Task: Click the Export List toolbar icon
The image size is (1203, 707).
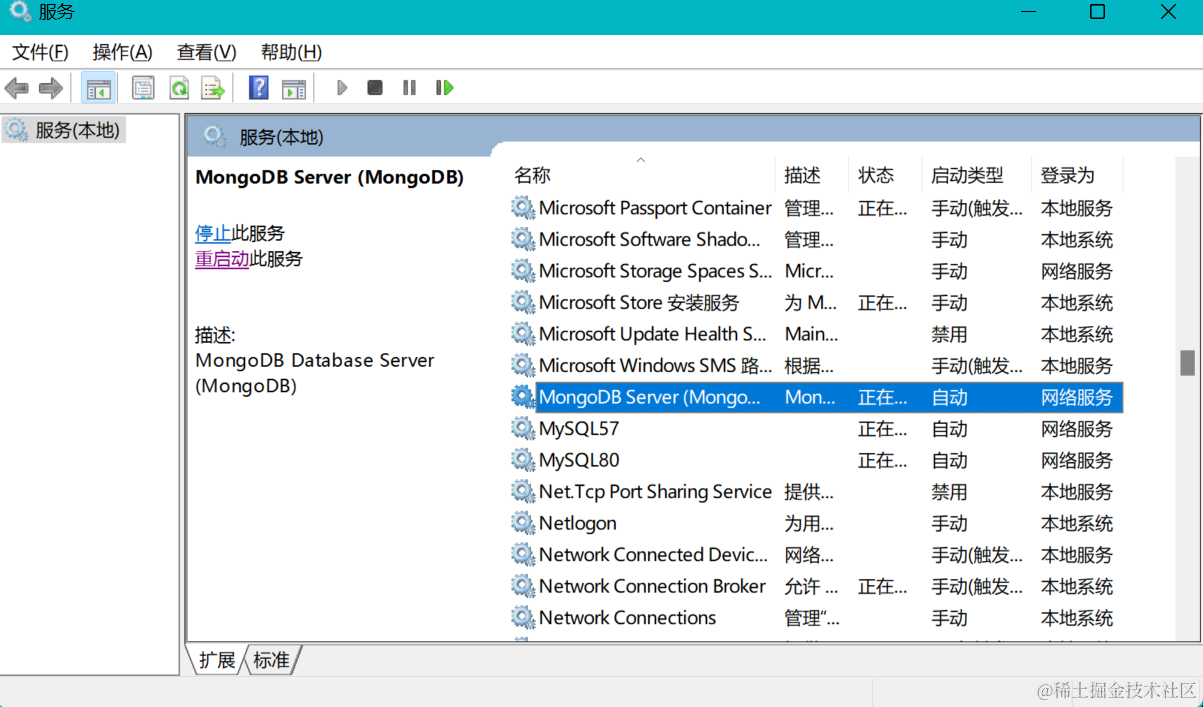Action: (x=212, y=88)
